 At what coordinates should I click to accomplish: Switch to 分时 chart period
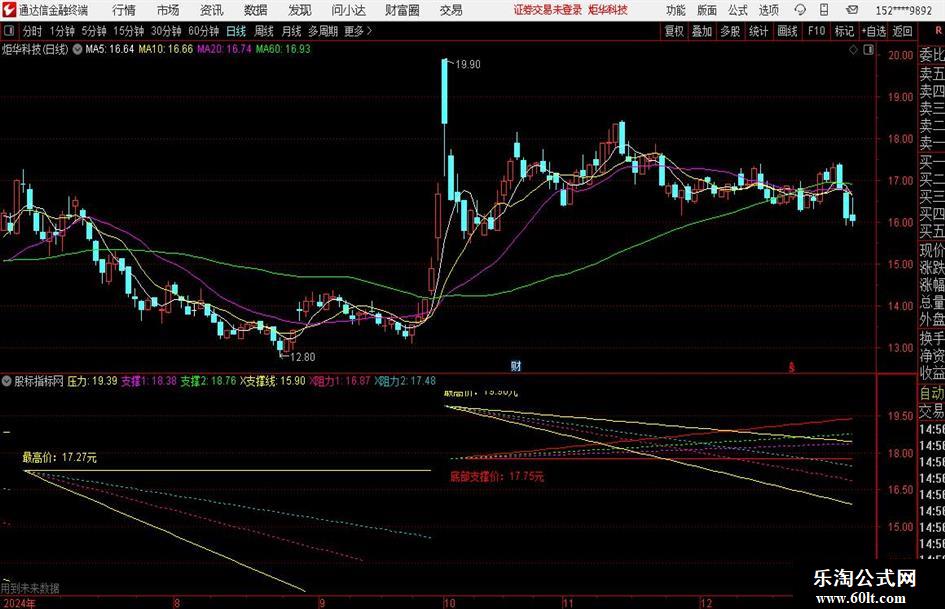pyautogui.click(x=33, y=31)
